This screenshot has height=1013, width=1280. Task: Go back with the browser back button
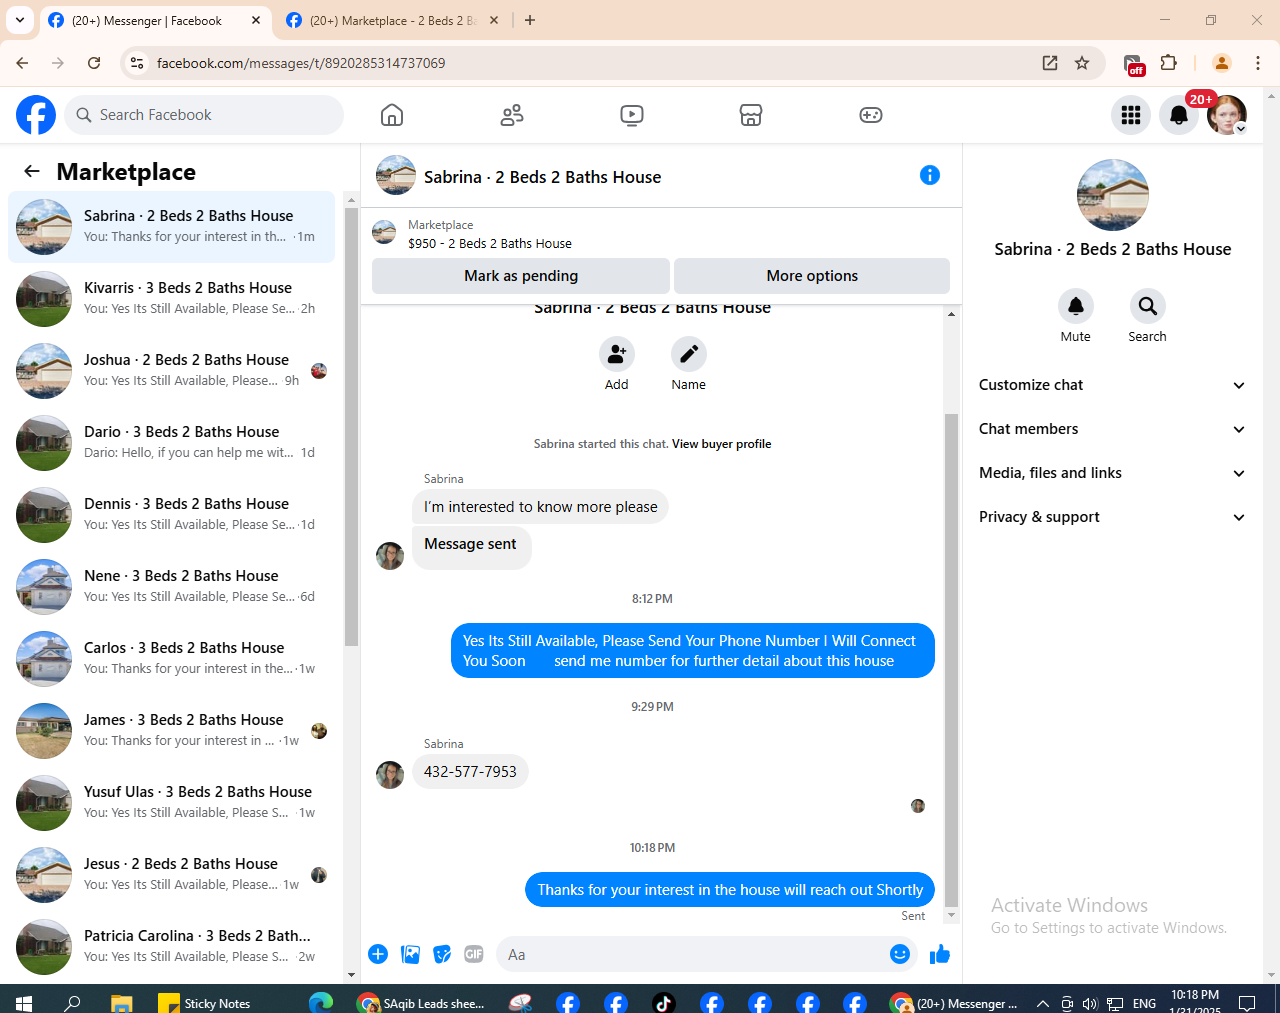22,63
